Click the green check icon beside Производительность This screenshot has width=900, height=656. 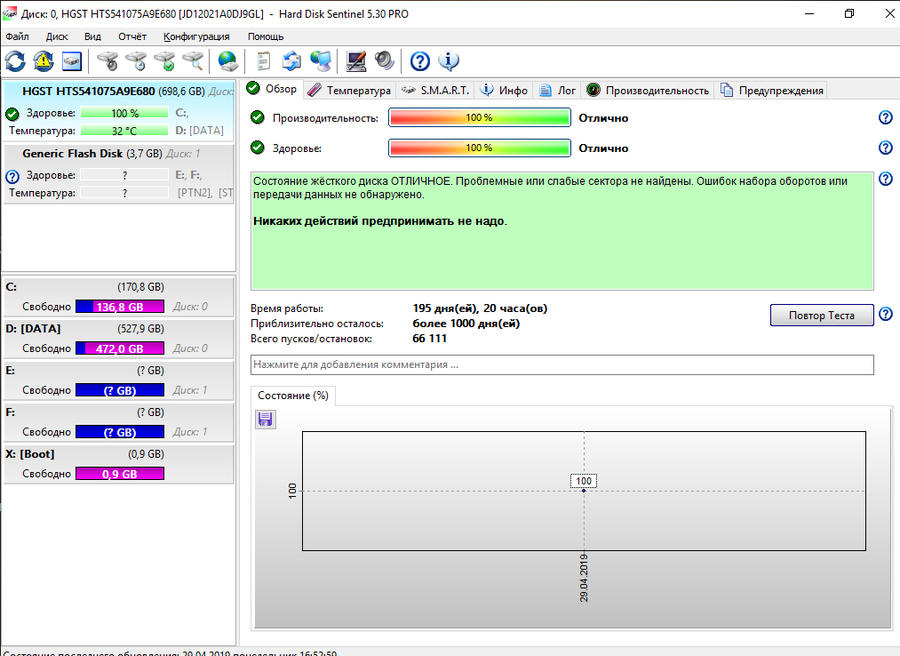[x=257, y=118]
